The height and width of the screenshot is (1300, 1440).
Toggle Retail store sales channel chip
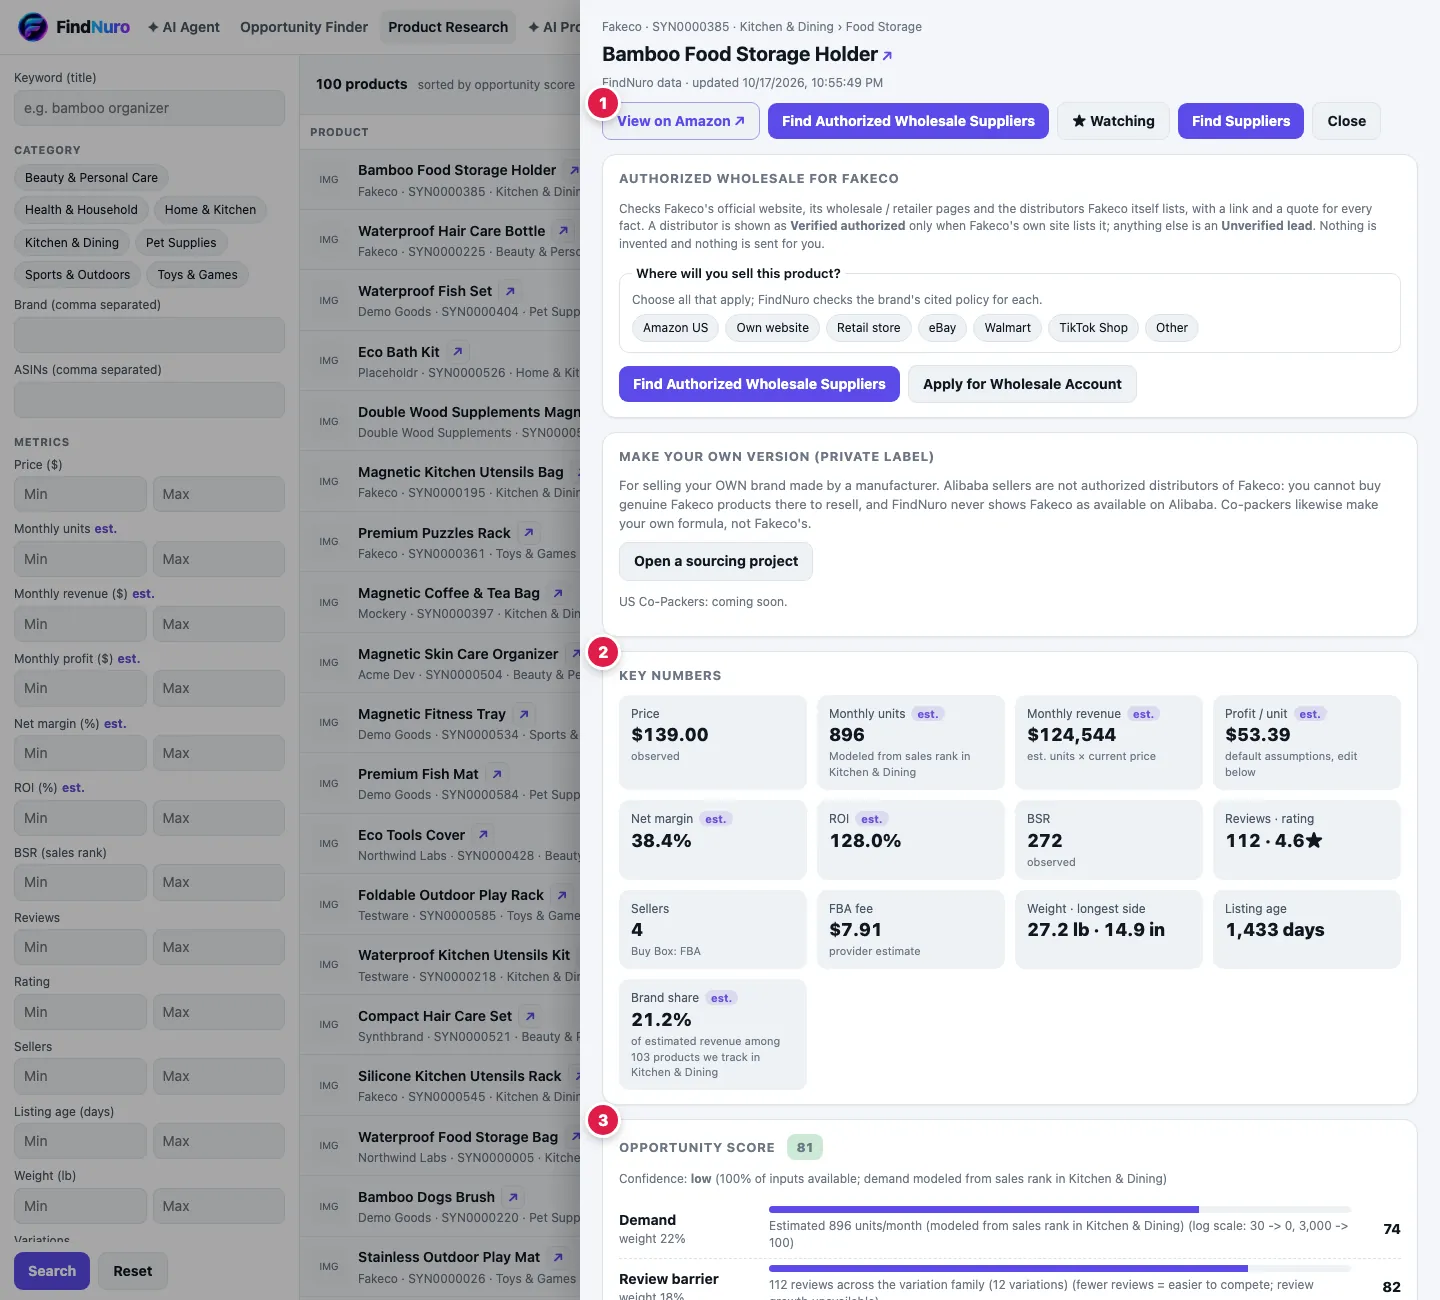(x=868, y=328)
